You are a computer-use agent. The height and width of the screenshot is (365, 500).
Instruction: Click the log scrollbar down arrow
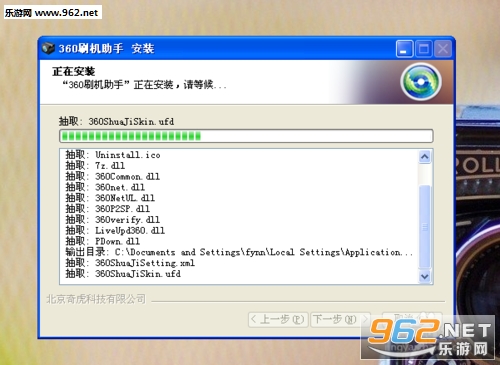[x=425, y=277]
